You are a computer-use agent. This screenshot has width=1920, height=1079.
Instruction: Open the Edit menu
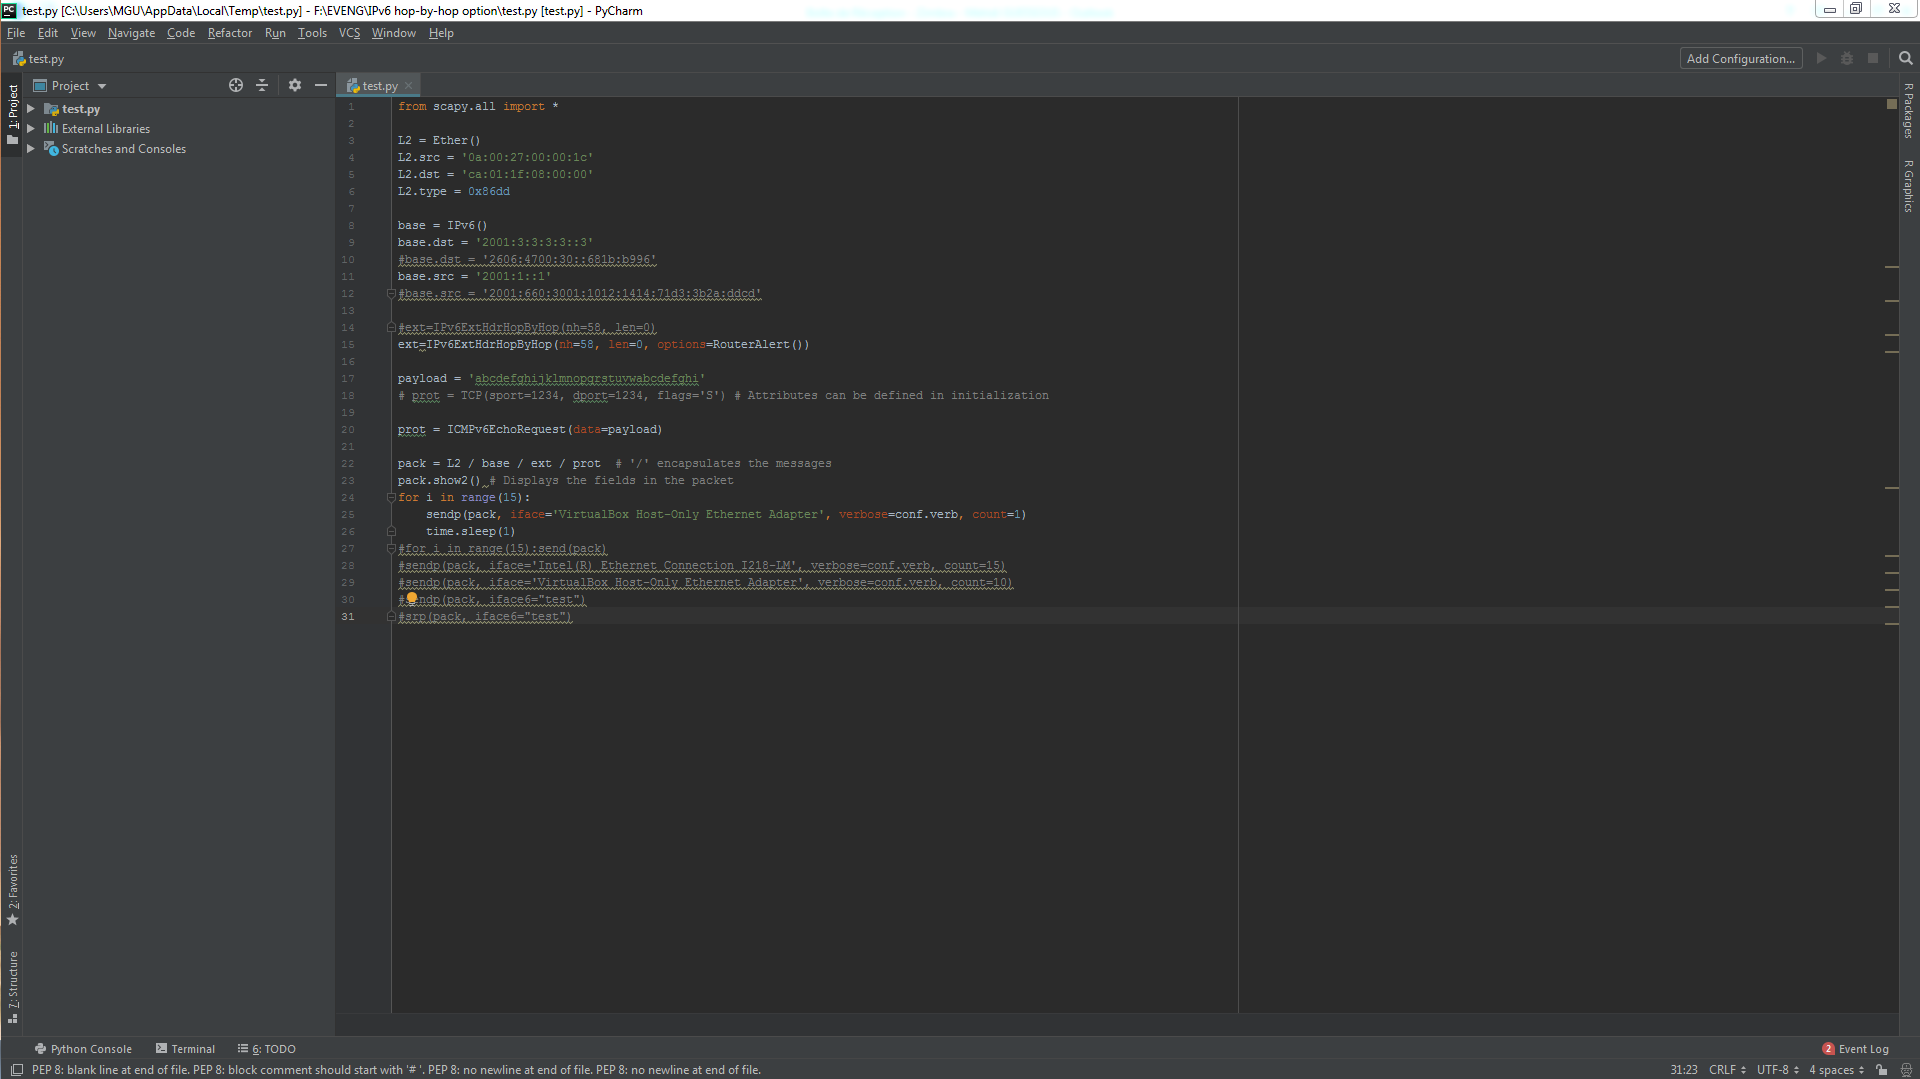48,33
